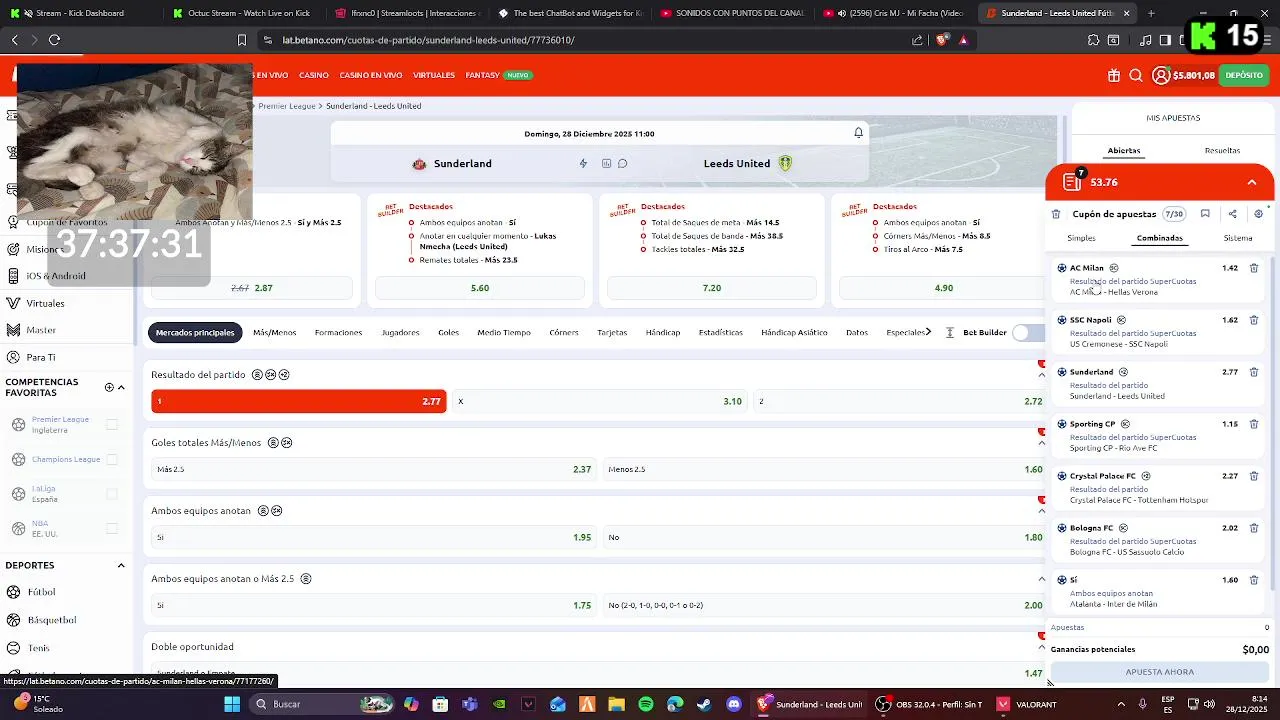The image size is (1280, 720).
Task: Open Casino en Vivo menu item
Action: 371,75
